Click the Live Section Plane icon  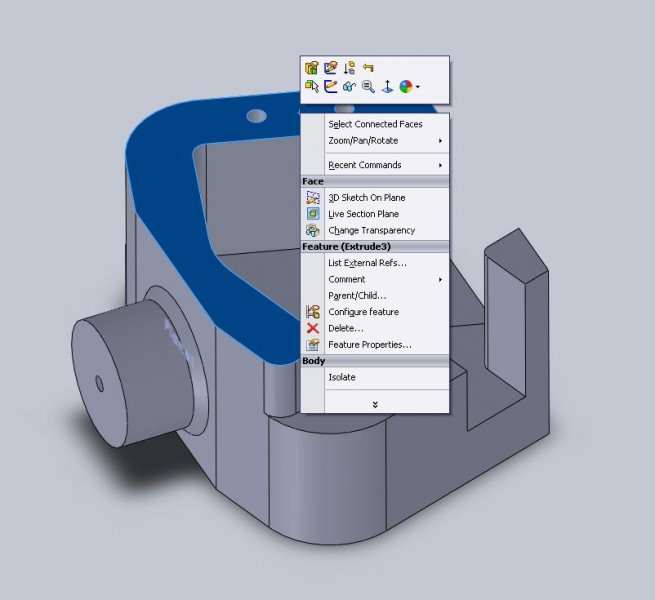click(312, 214)
